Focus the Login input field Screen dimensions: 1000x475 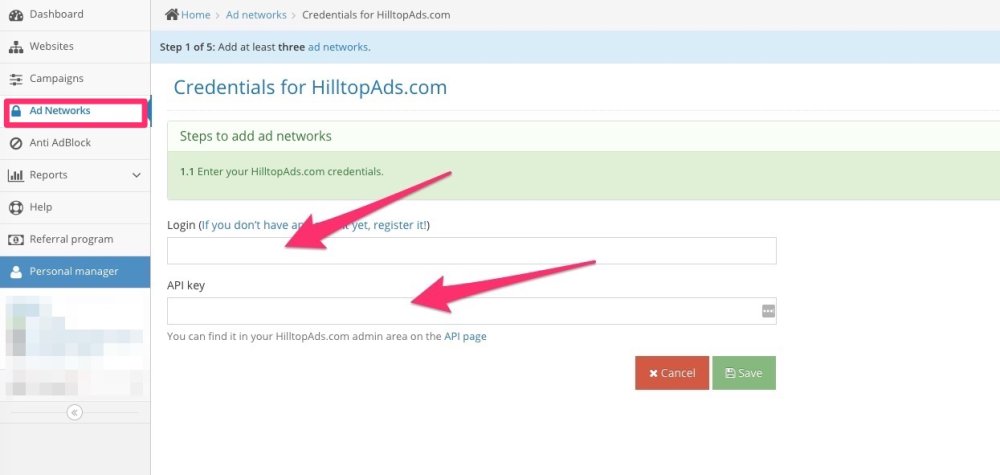(x=471, y=251)
